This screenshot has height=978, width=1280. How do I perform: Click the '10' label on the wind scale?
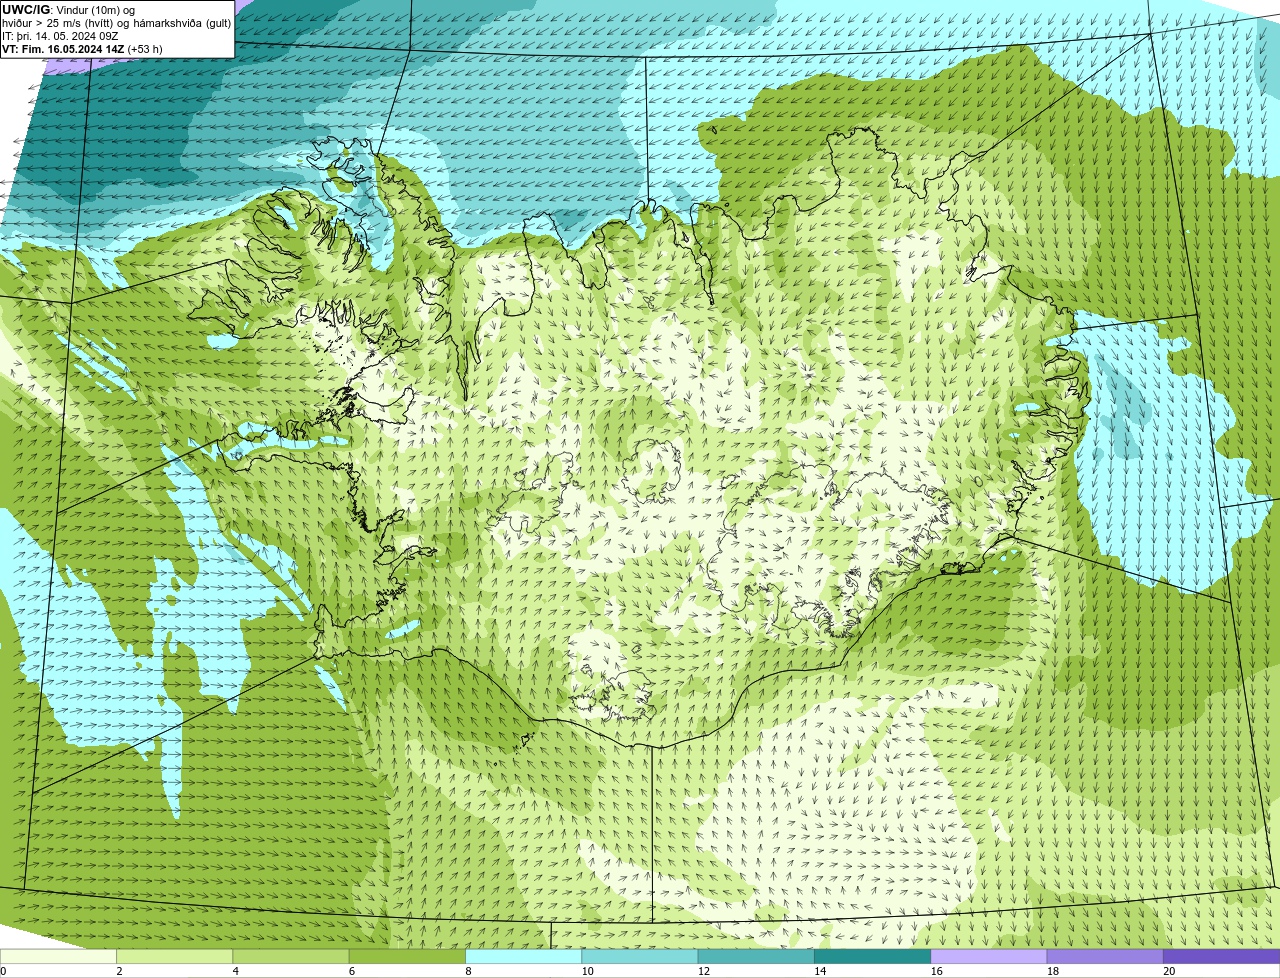(x=587, y=971)
